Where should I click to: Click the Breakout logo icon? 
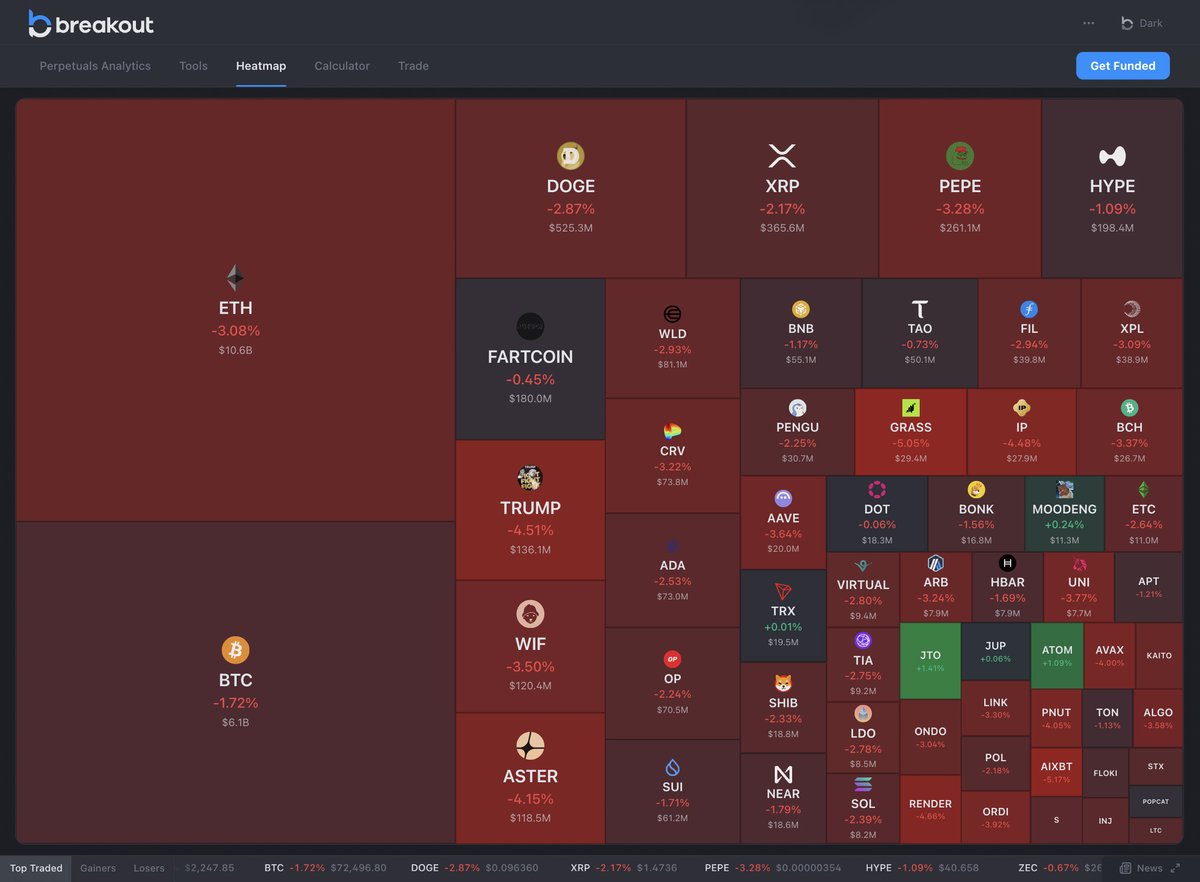39,23
